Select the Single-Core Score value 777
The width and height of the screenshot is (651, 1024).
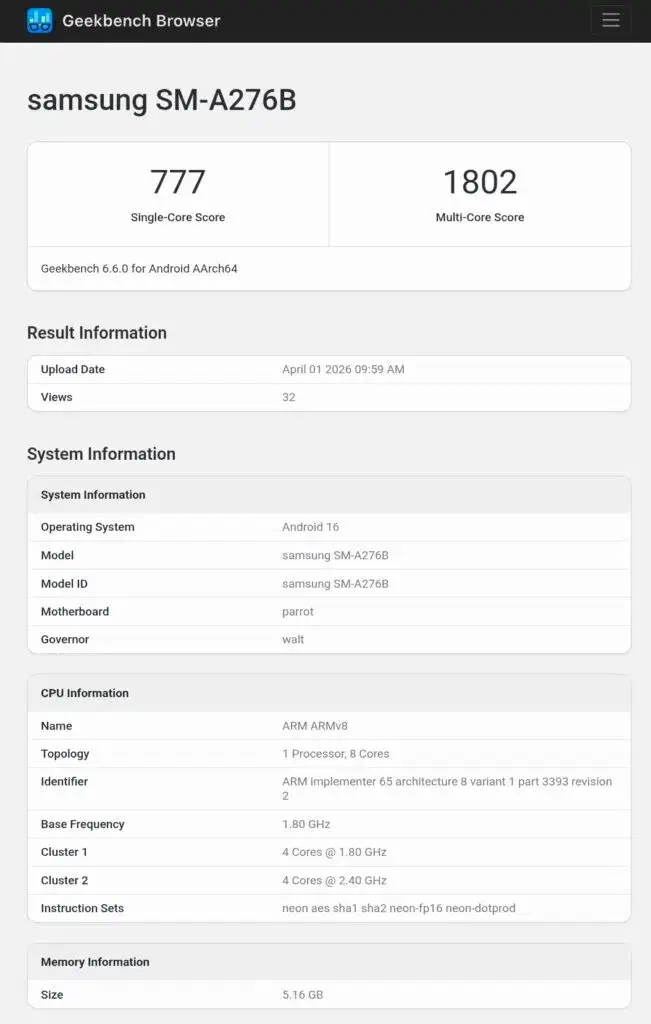pos(178,181)
